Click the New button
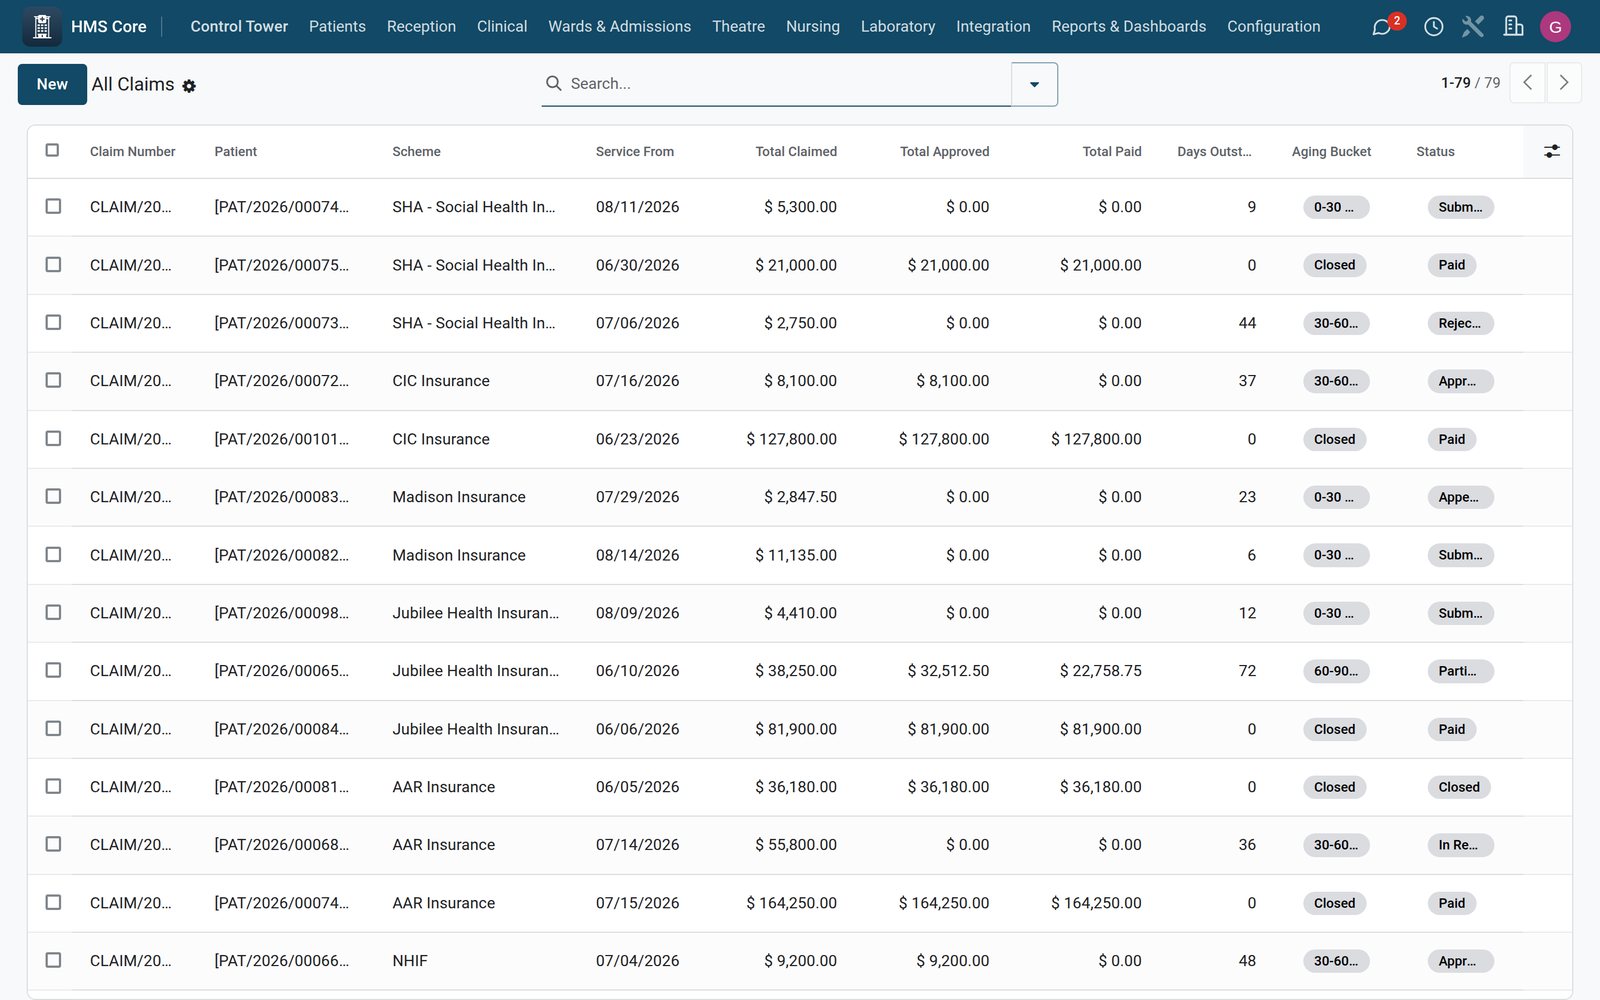This screenshot has width=1600, height=1000. tap(52, 84)
